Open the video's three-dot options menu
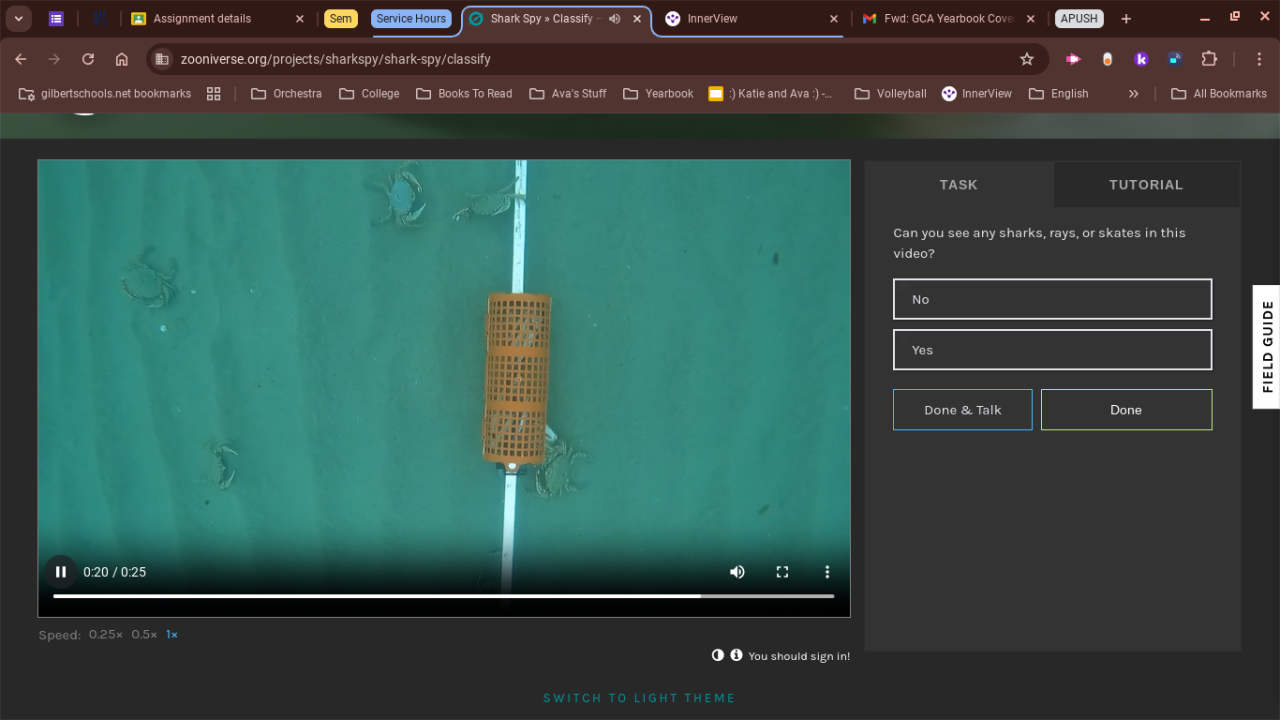The image size is (1280, 720). (827, 572)
